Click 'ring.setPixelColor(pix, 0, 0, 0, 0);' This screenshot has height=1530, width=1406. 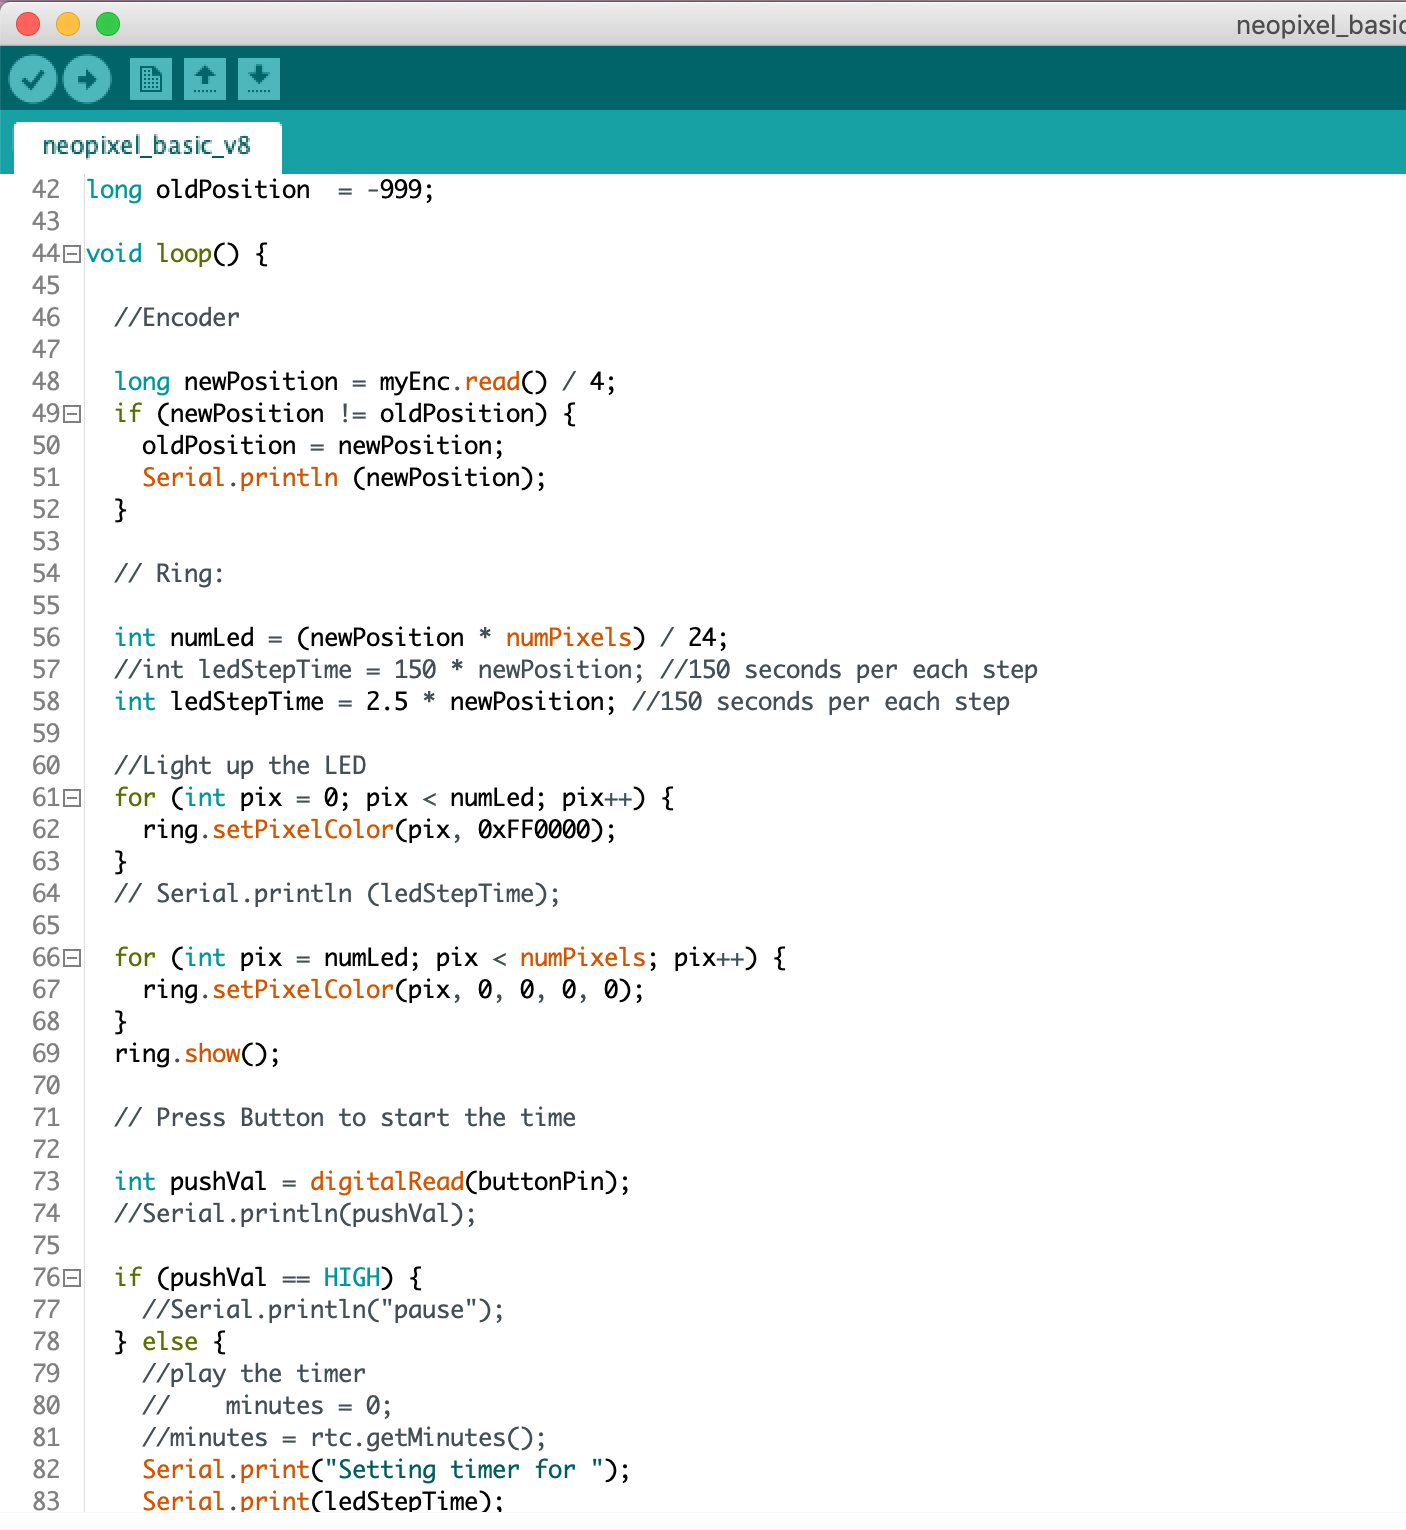(x=393, y=990)
